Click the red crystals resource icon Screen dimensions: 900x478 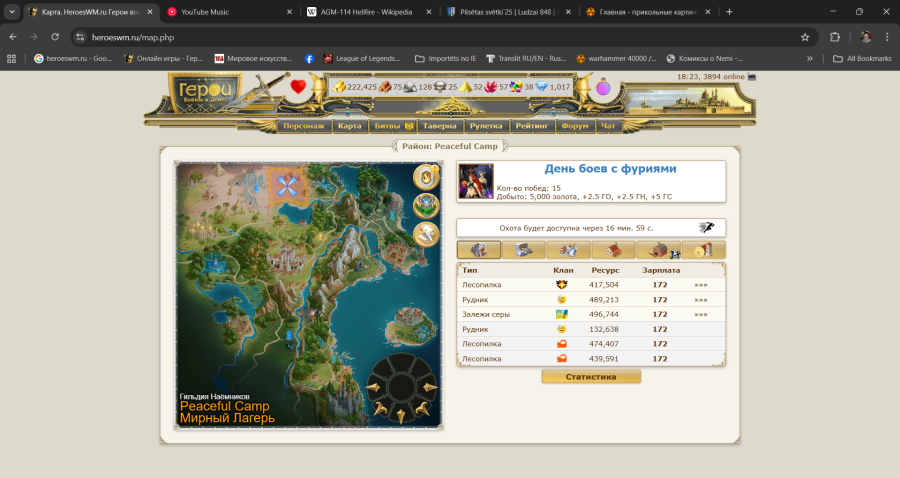click(491, 87)
